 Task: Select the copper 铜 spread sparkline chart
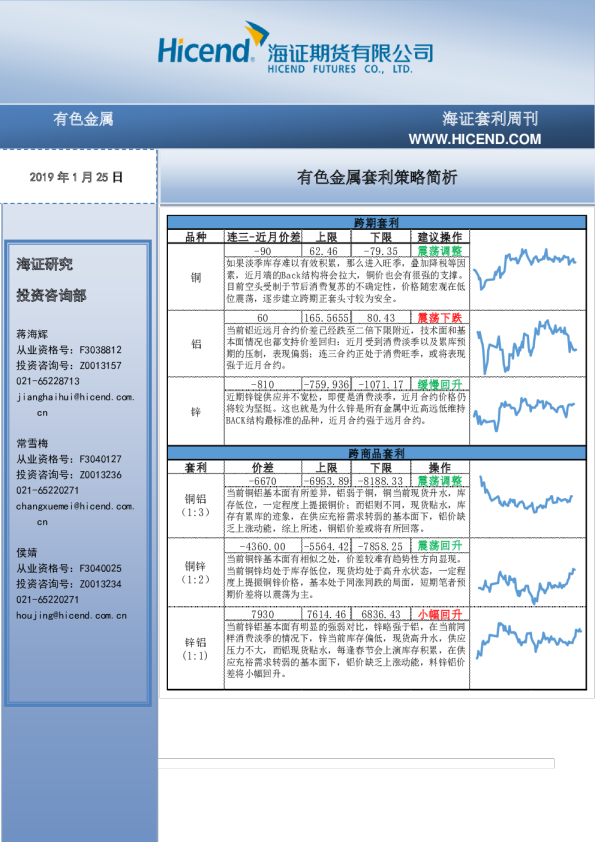525,268
